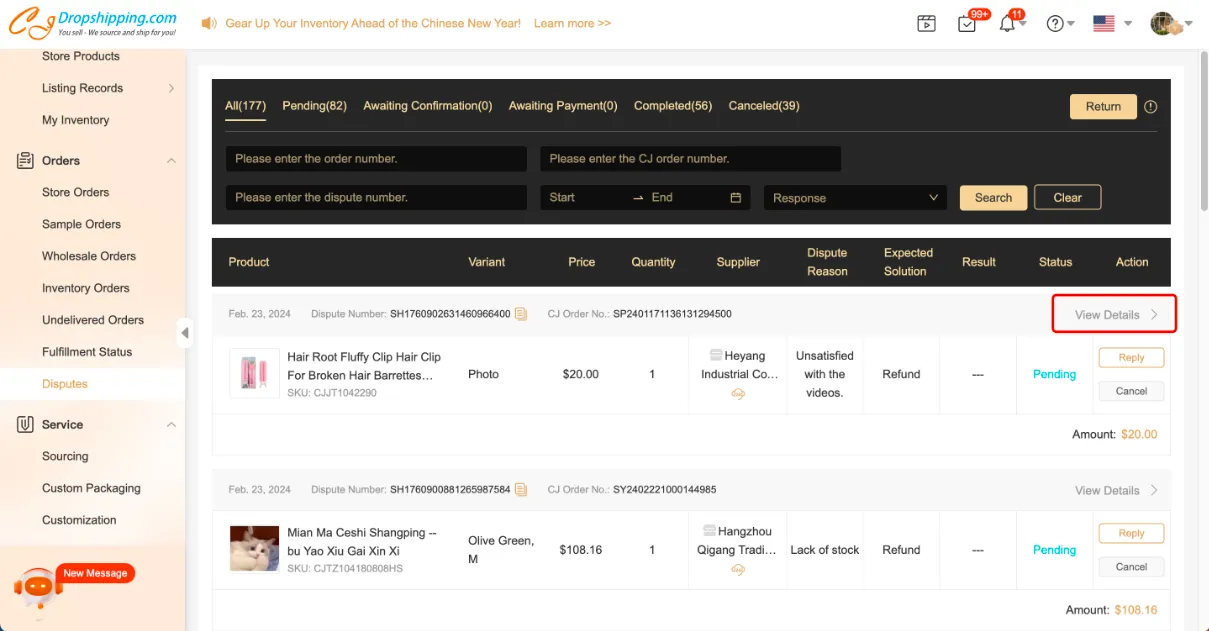Copy dispute number SH1760902631460966400 via copy icon
Screen dimensions: 1209x631
521,314
